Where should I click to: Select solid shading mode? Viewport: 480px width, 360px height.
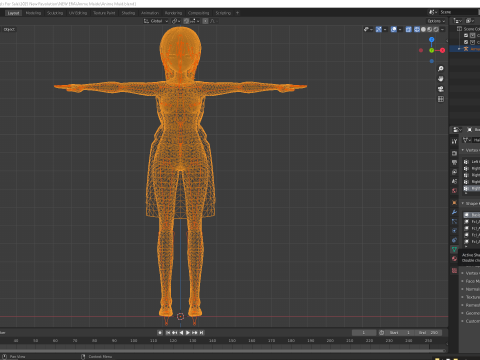tap(423, 29)
